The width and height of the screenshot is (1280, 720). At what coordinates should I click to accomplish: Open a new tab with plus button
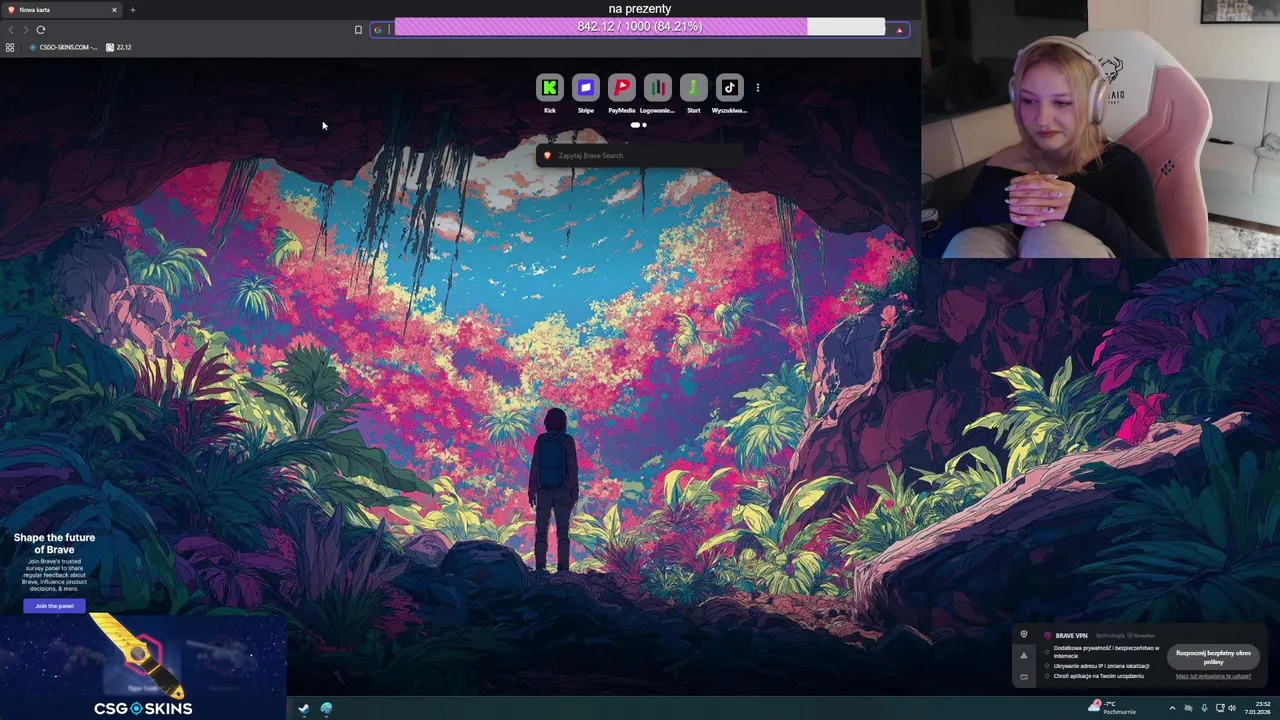pyautogui.click(x=132, y=10)
